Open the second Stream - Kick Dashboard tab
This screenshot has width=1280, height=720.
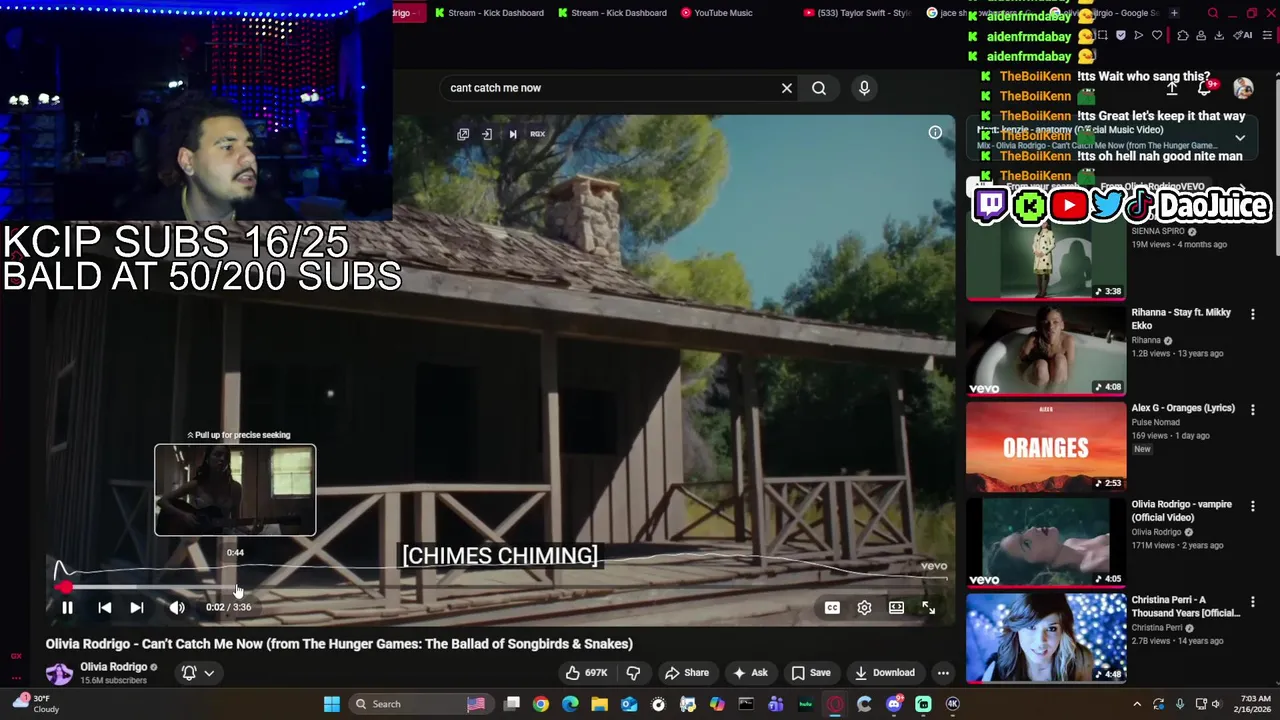click(x=612, y=13)
